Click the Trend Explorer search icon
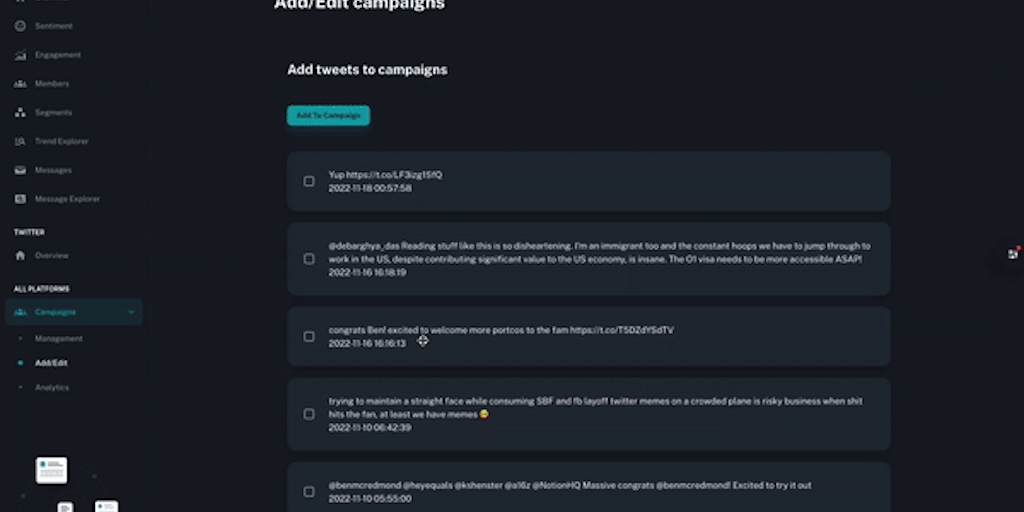 click(x=20, y=141)
